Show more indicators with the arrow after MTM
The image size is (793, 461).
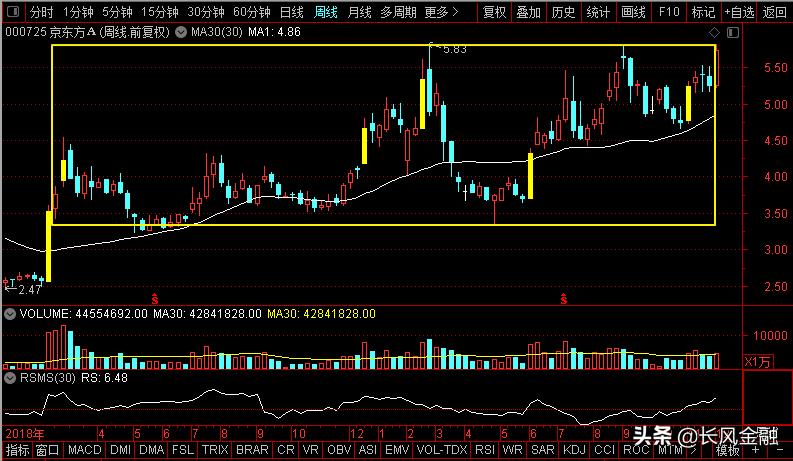tap(694, 449)
